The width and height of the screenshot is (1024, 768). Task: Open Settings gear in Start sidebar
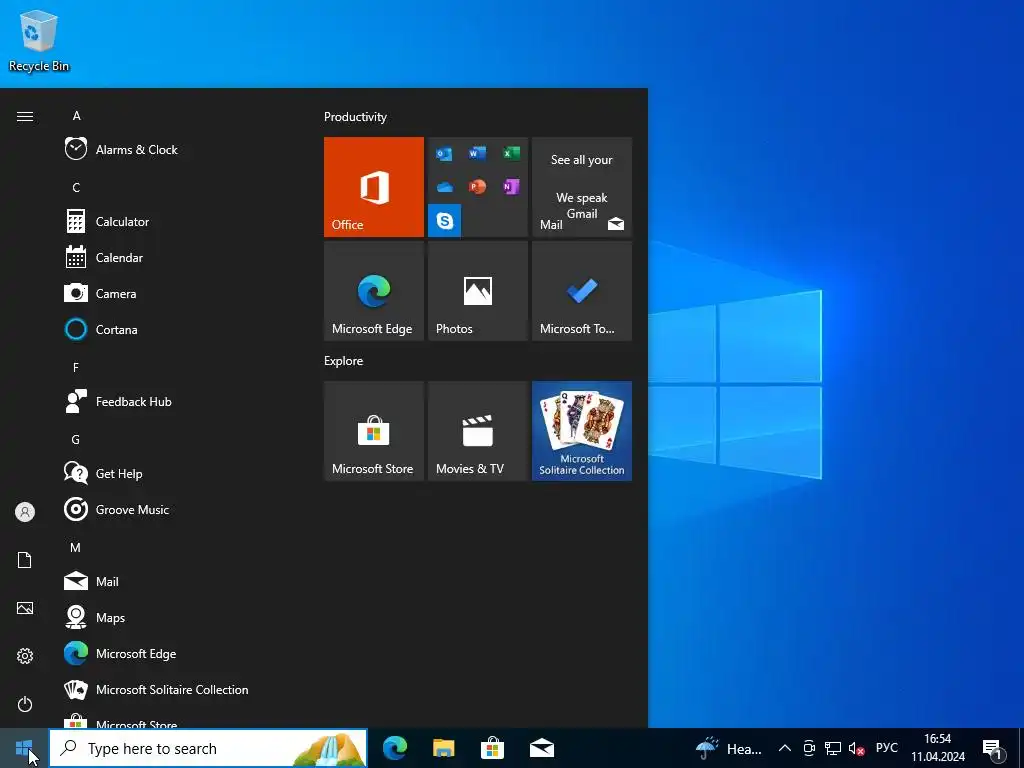(25, 656)
